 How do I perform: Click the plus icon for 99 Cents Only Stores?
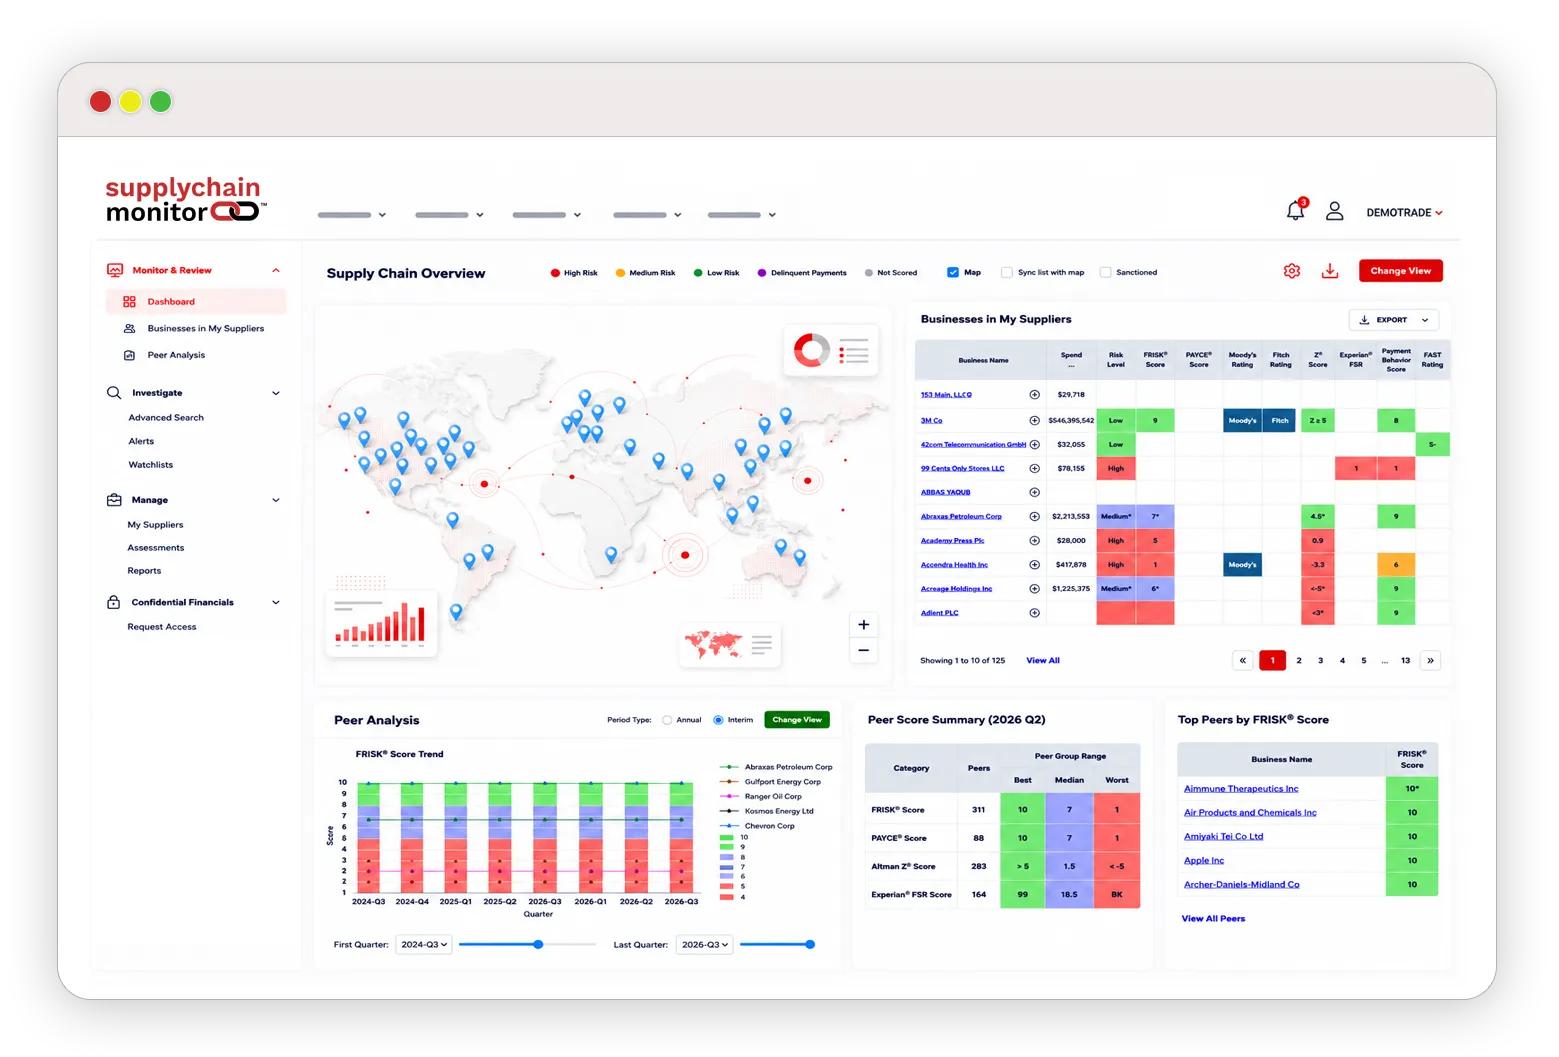[1035, 468]
